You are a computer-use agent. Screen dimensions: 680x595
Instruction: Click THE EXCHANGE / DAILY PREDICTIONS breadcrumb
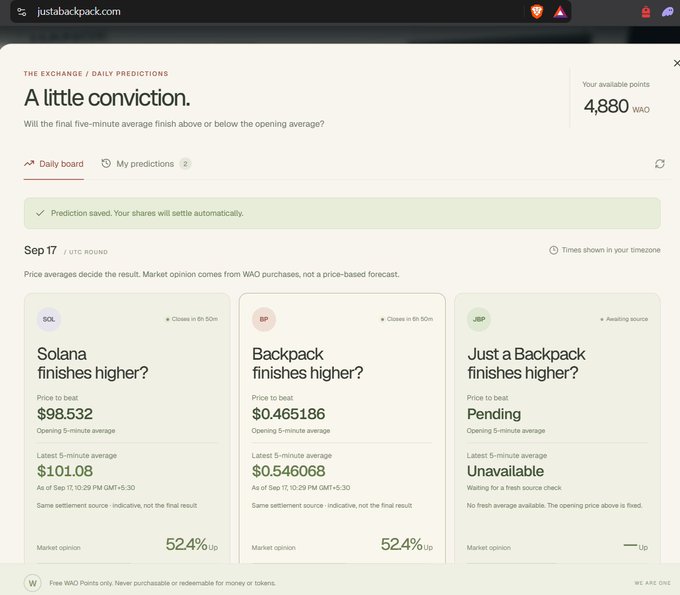(x=96, y=74)
